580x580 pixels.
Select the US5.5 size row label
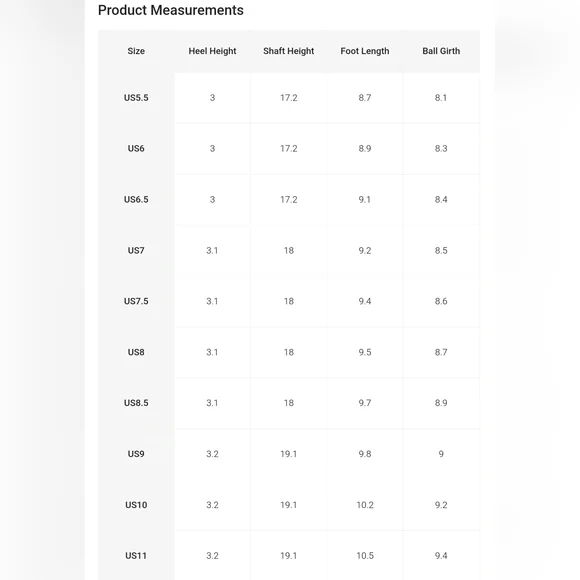(x=136, y=98)
